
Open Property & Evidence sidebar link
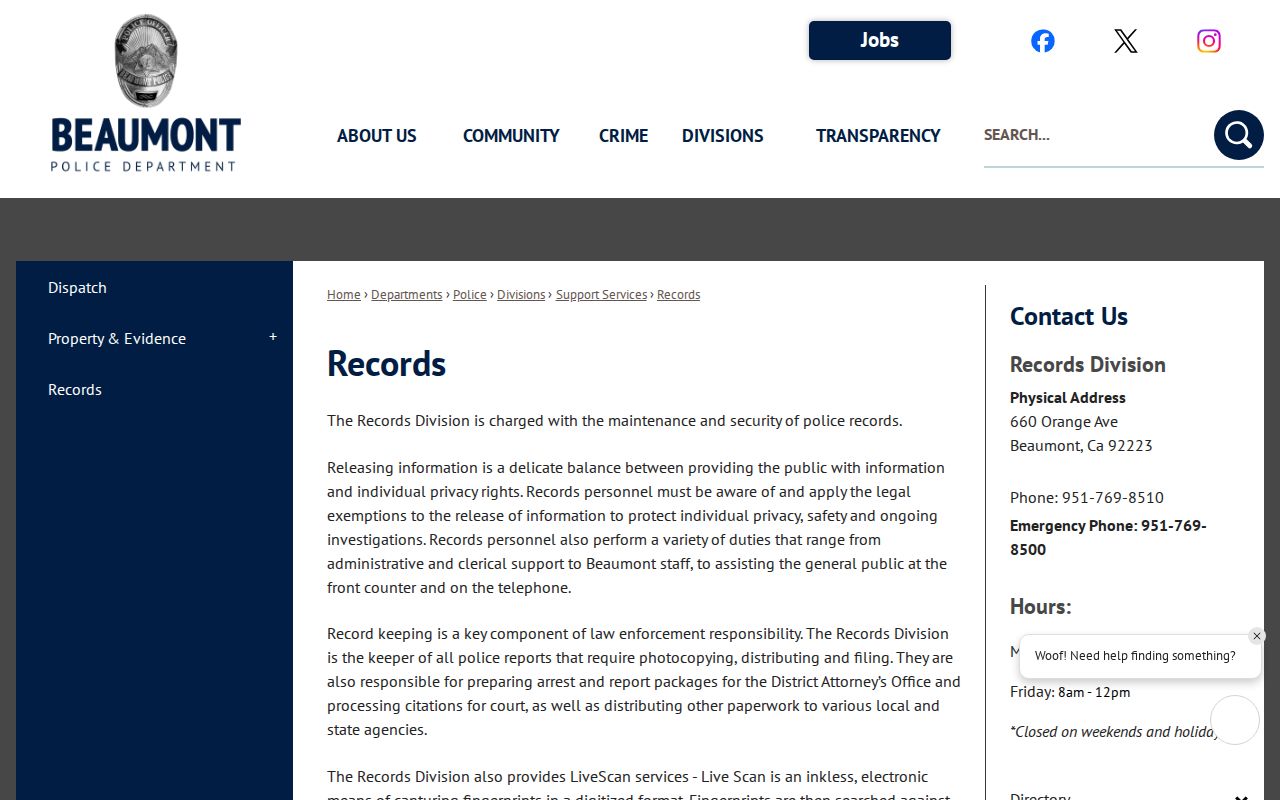117,339
